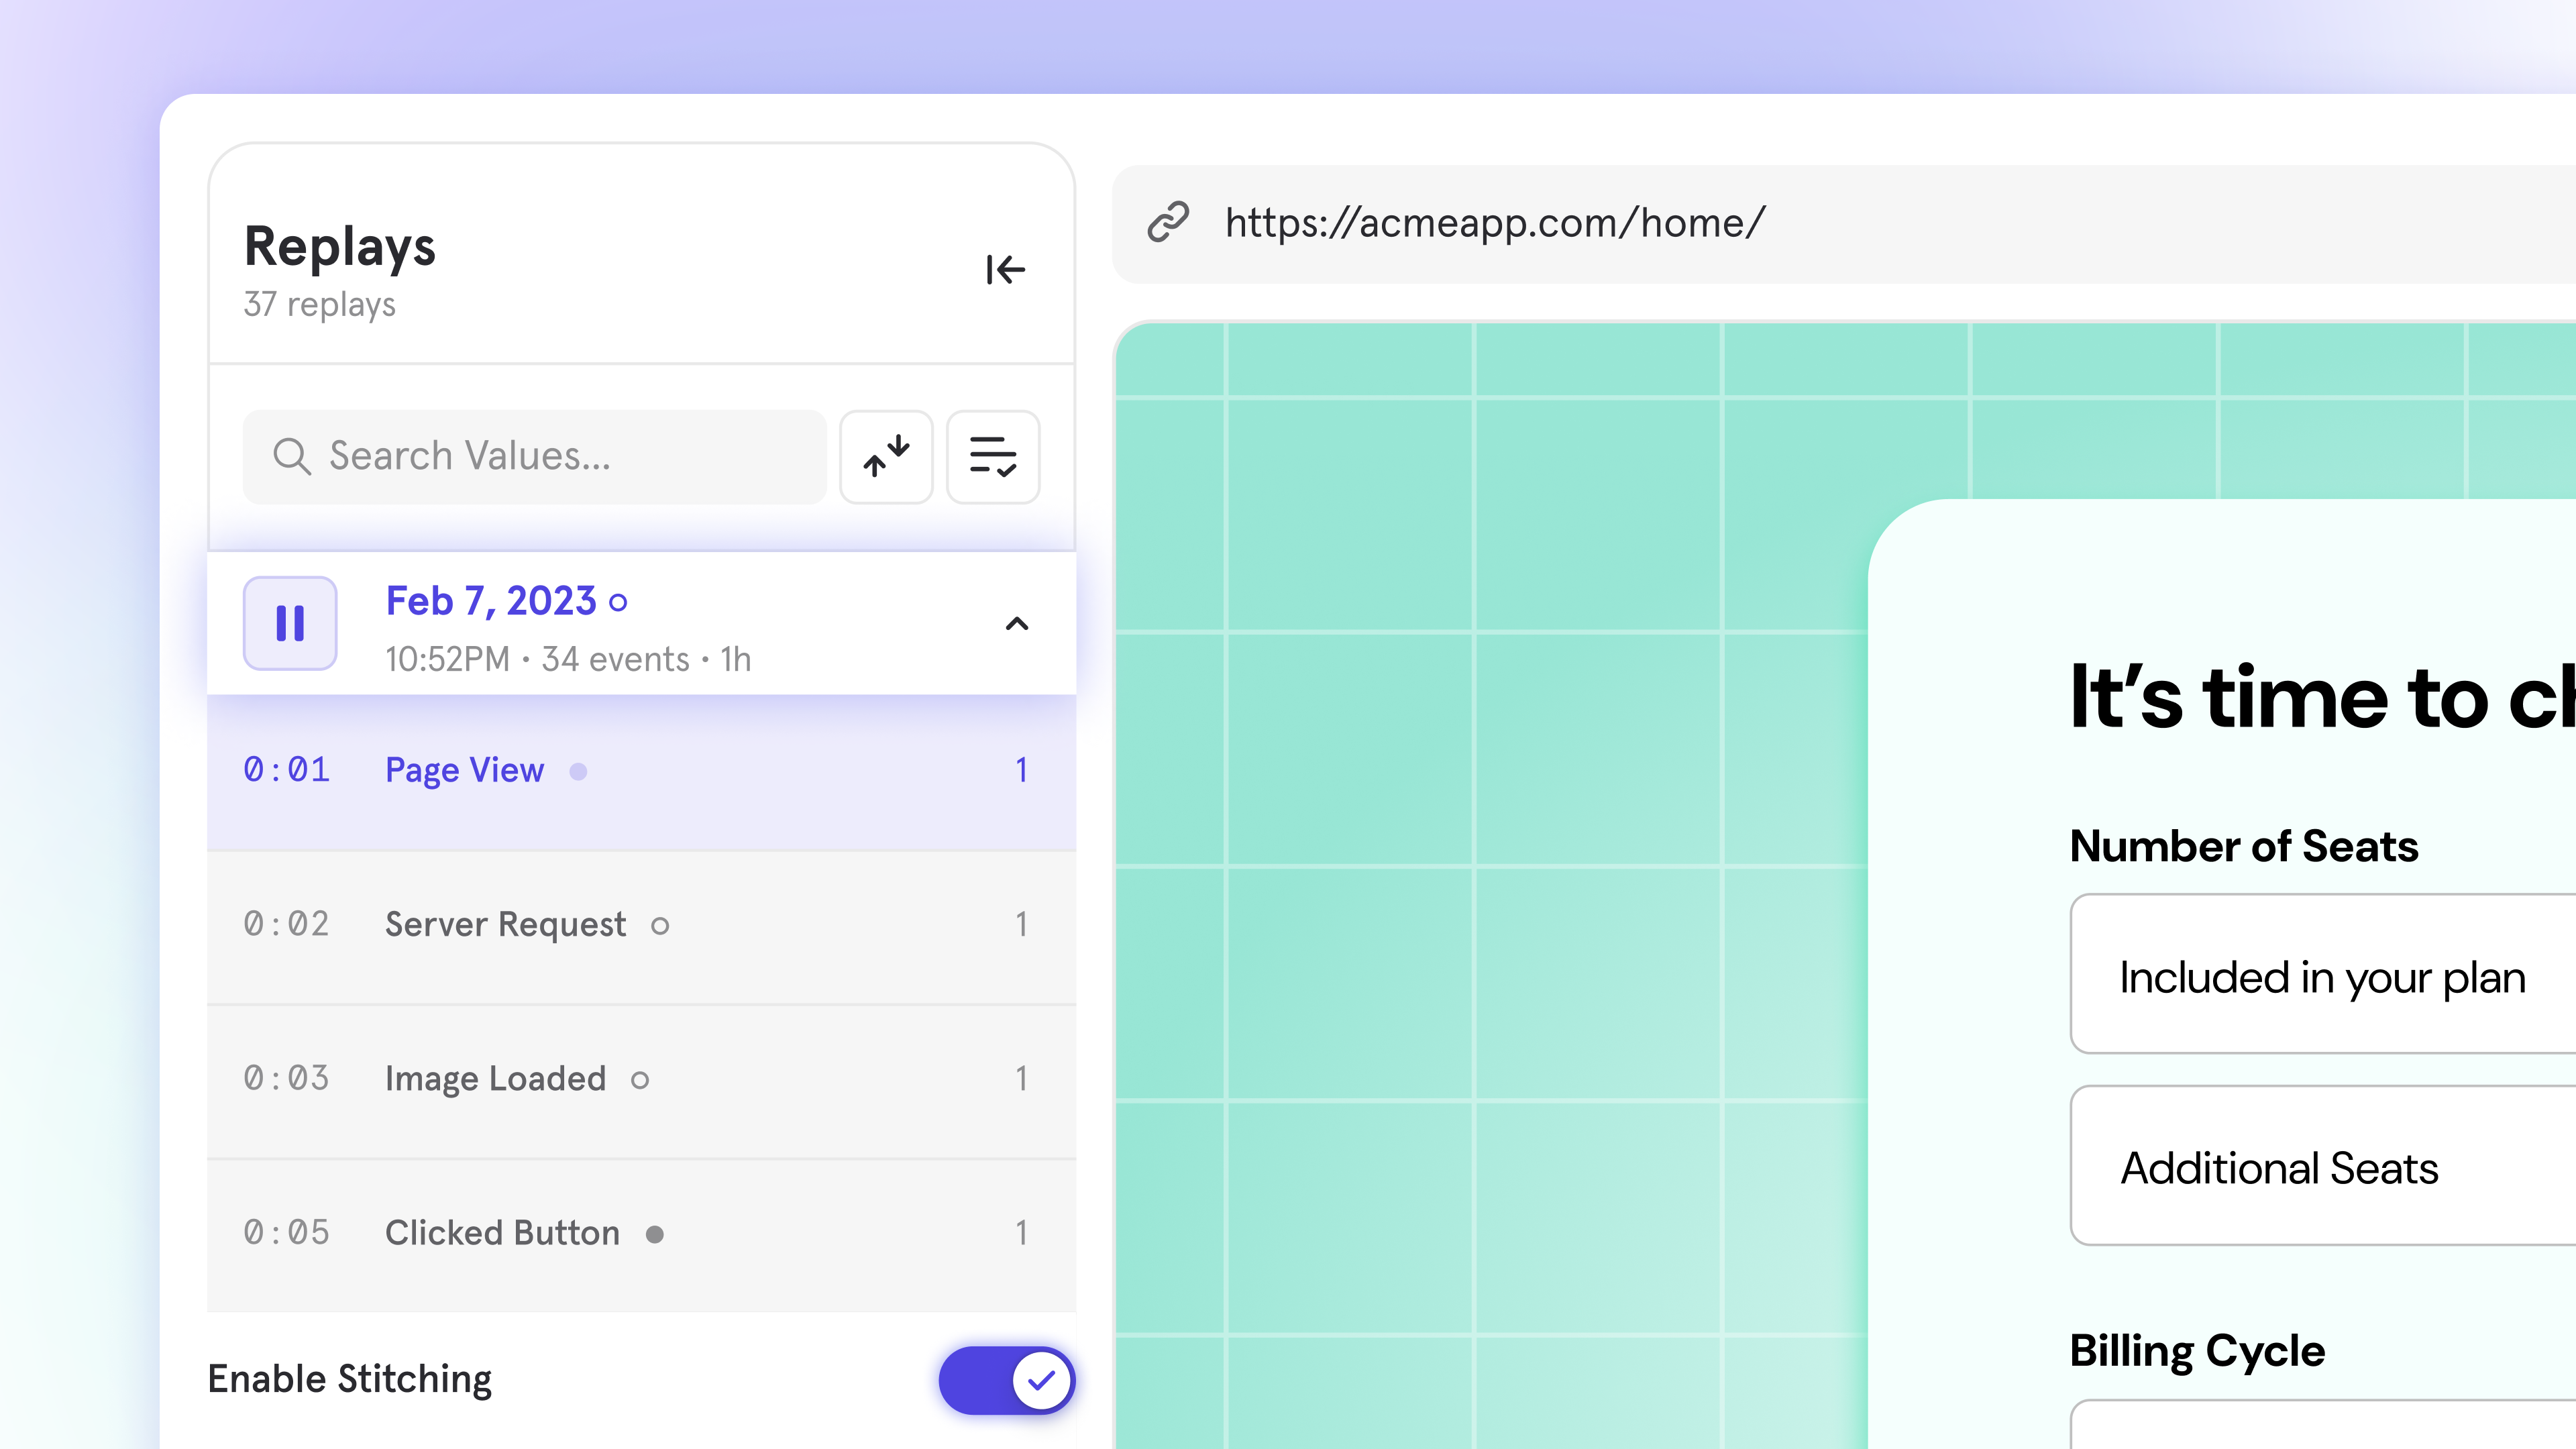The image size is (2576, 1449).
Task: Select the Page View event row
Action: (x=641, y=771)
